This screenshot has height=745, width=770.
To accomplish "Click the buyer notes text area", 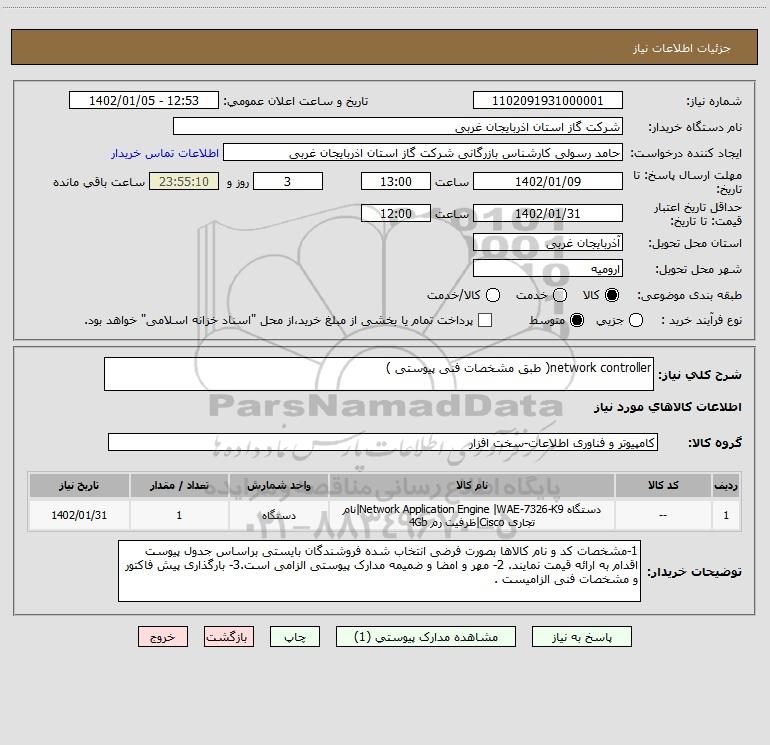I will click(379, 571).
